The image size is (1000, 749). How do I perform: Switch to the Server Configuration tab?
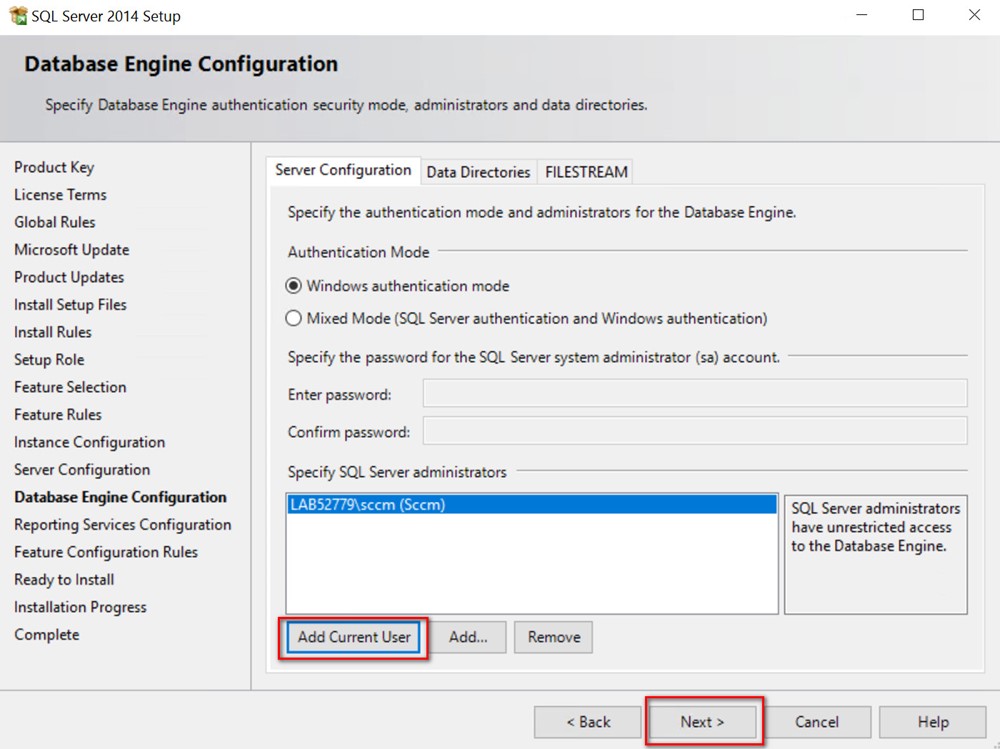coord(343,170)
